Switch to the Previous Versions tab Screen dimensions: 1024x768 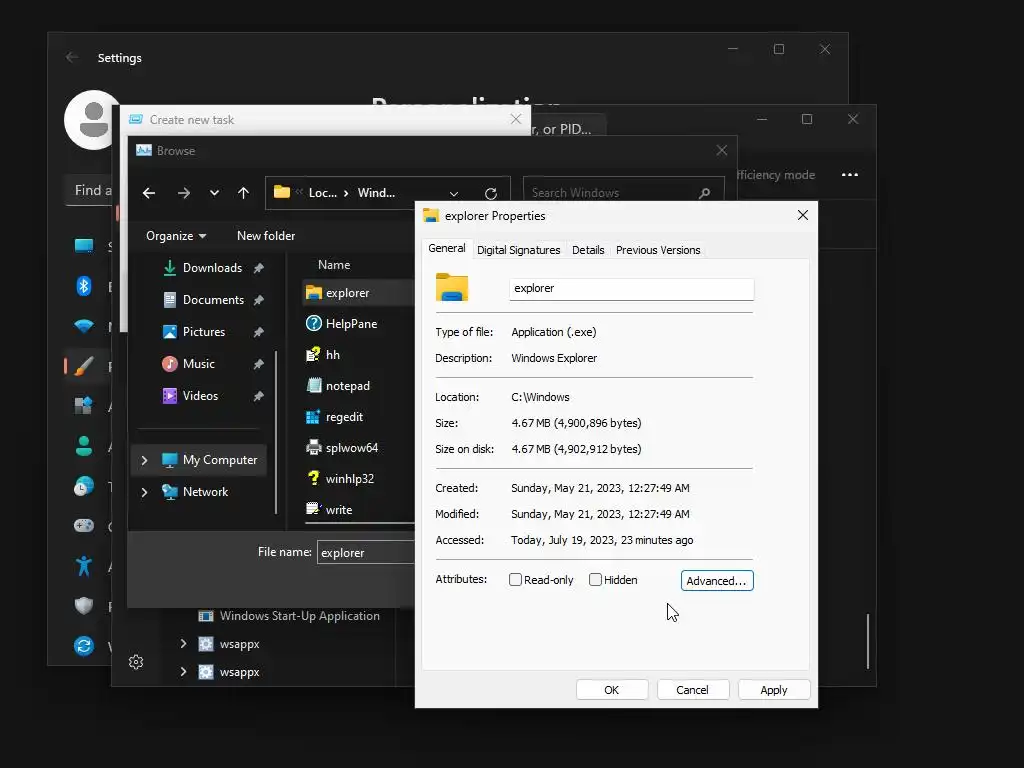pos(658,250)
